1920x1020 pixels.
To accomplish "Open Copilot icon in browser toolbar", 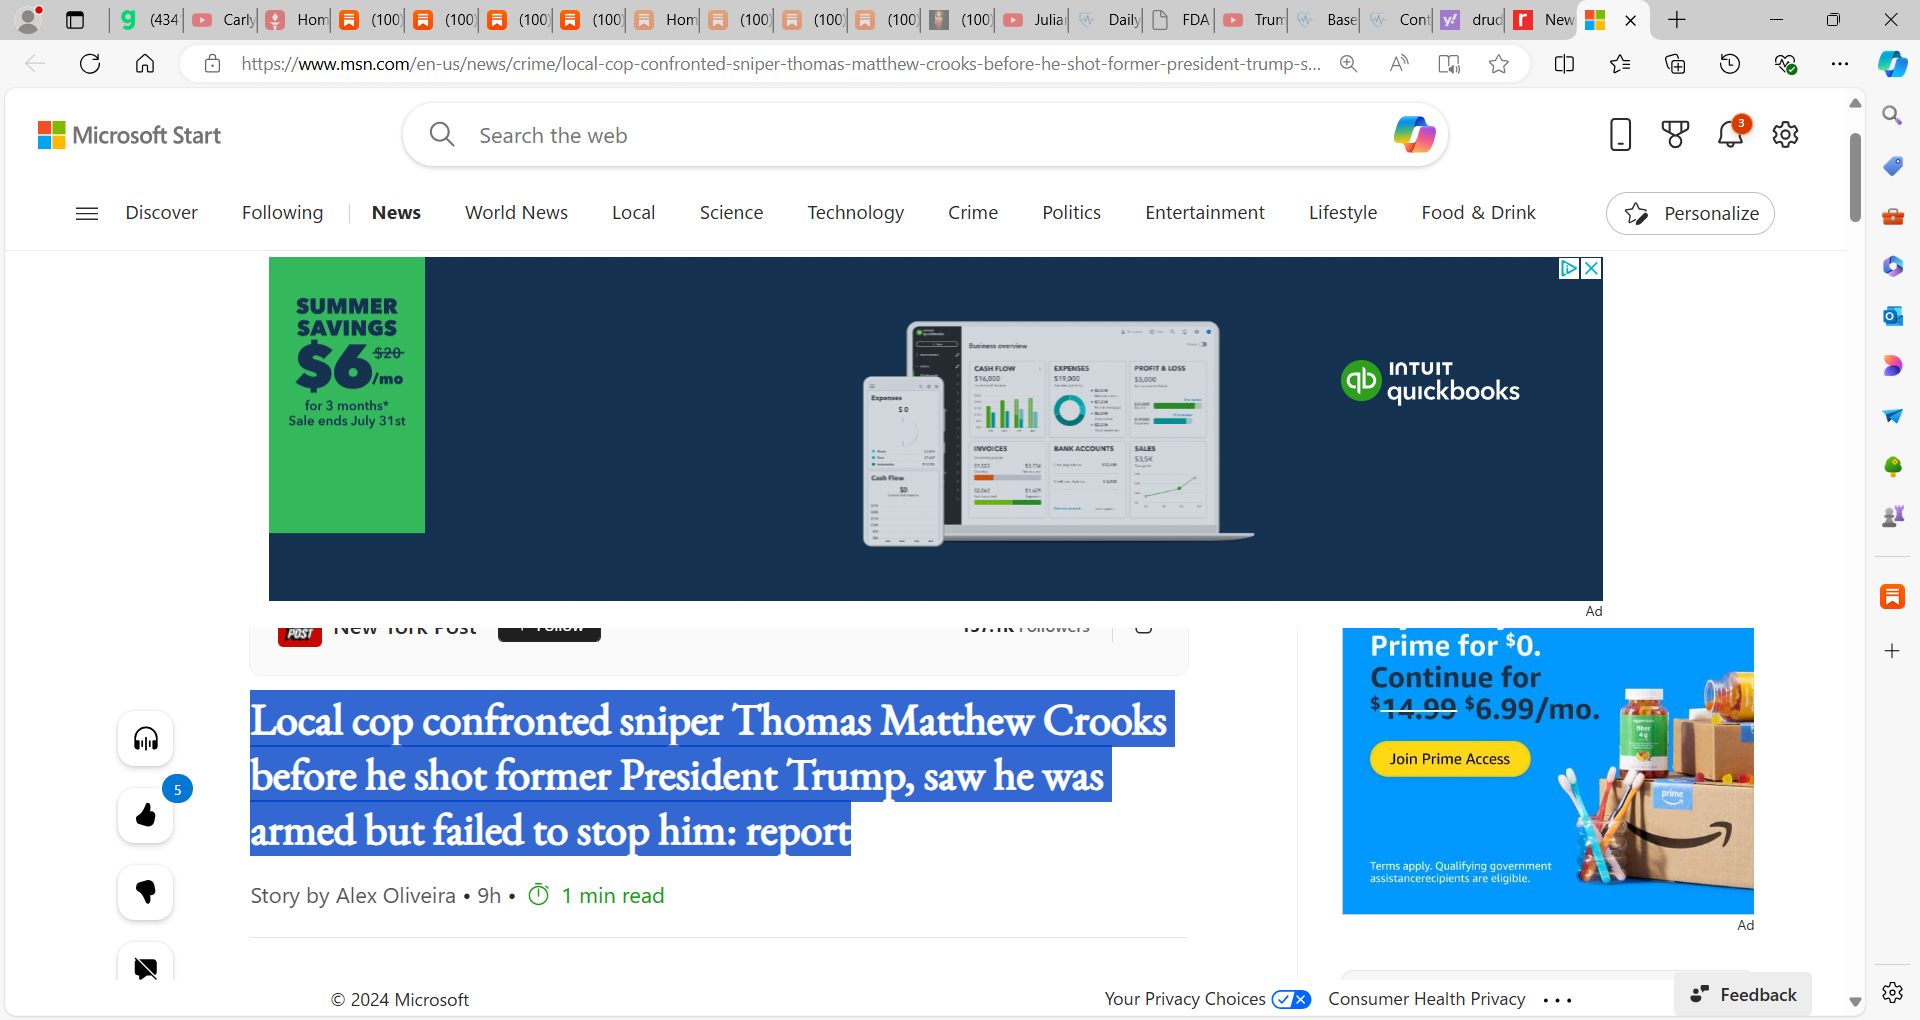I will 1892,64.
